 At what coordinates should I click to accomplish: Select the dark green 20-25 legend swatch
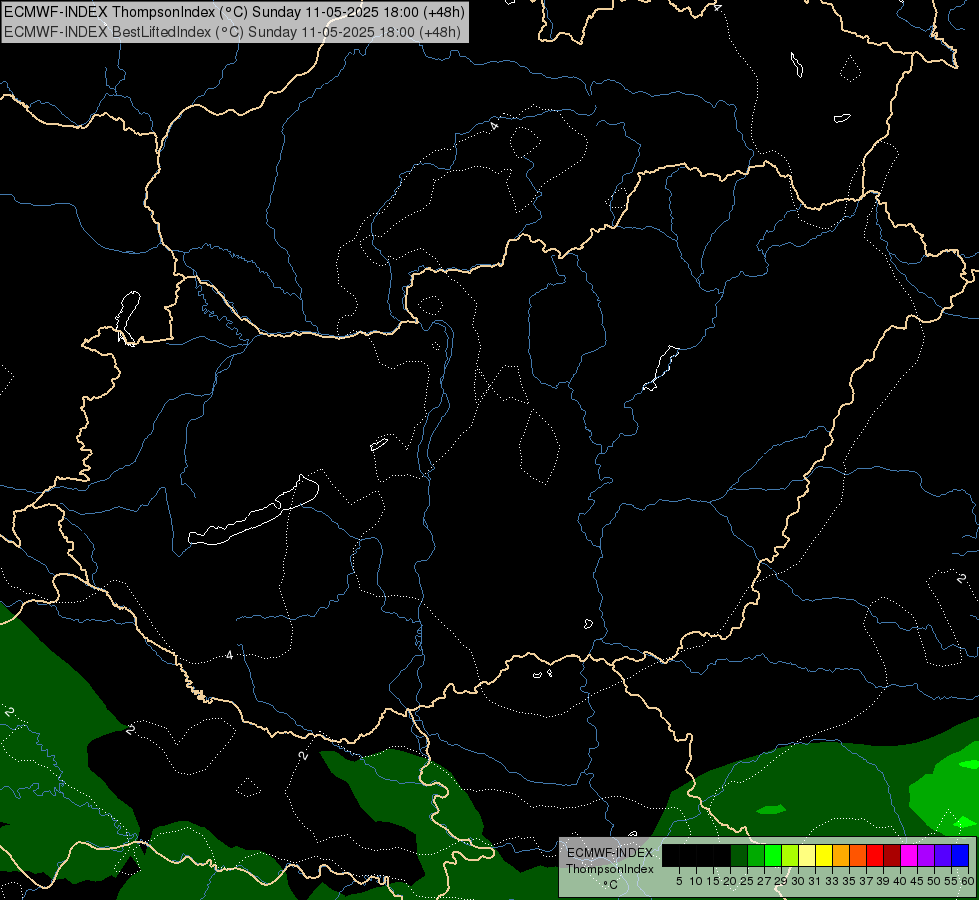tap(739, 855)
